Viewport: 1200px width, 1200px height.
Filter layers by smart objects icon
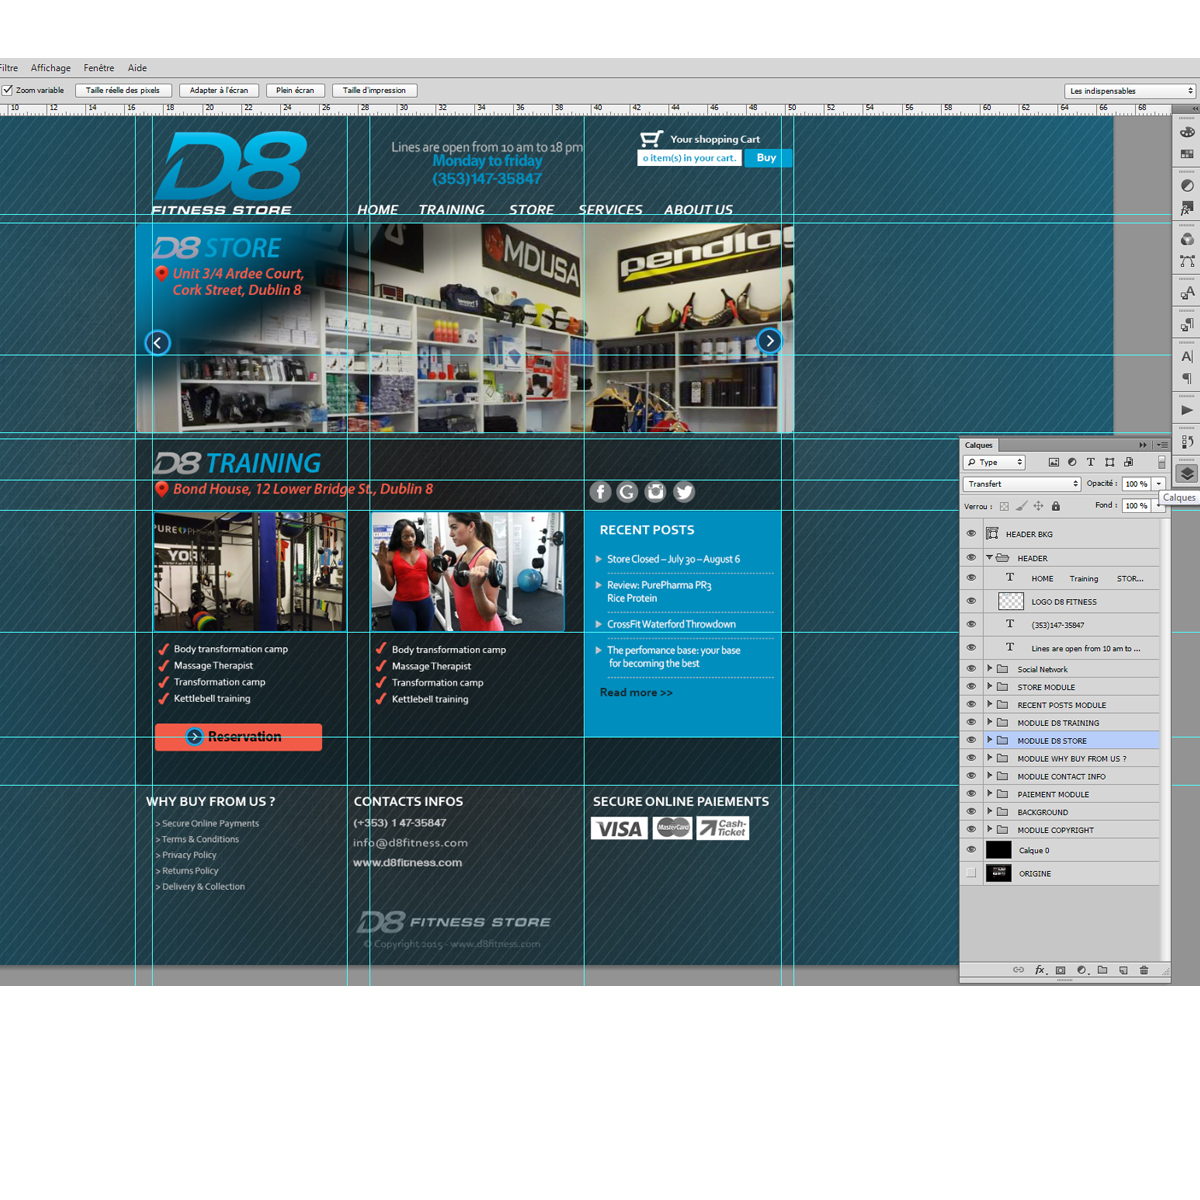coord(1129,462)
